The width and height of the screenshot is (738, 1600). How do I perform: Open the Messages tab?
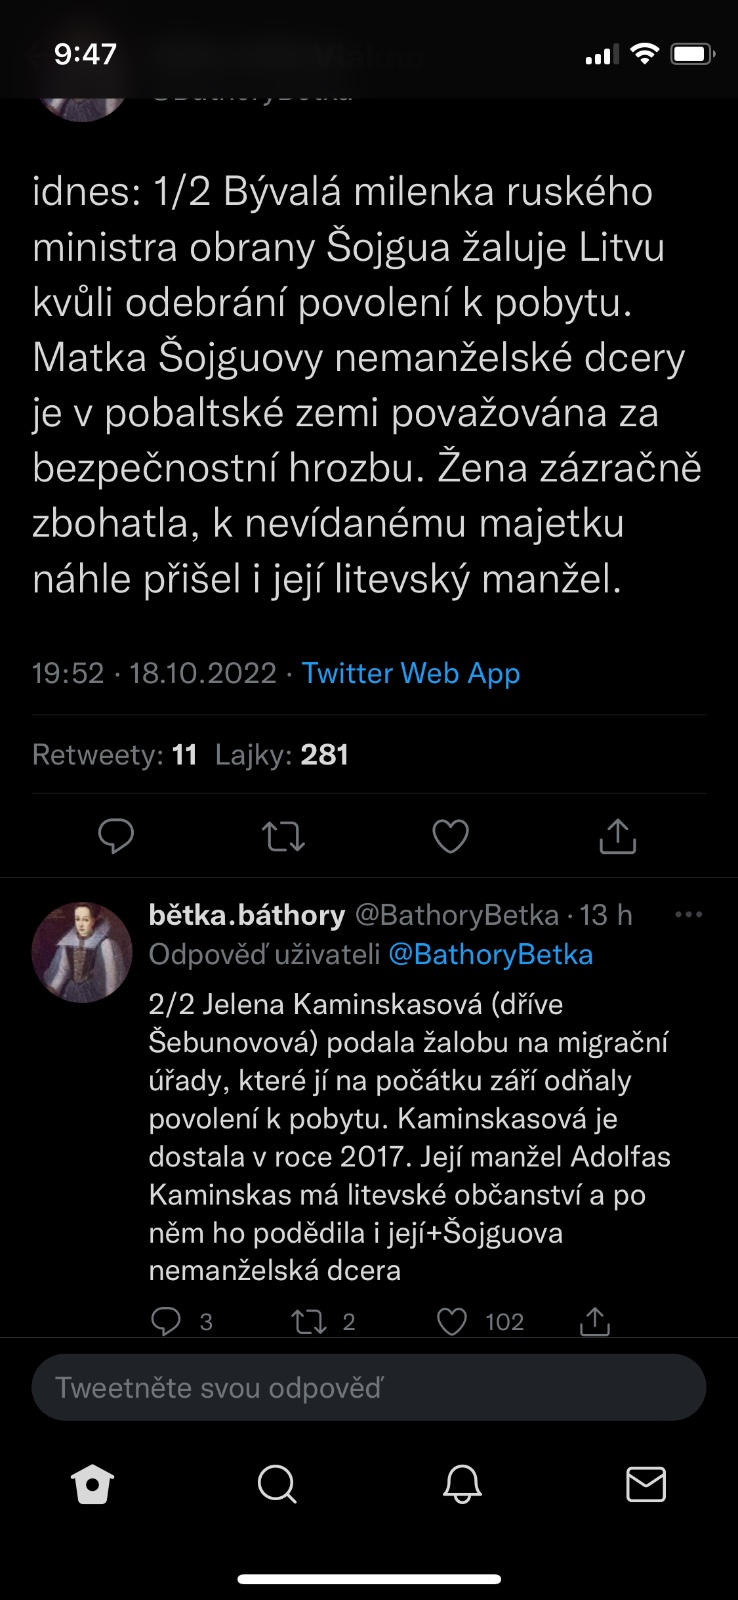pos(645,1484)
